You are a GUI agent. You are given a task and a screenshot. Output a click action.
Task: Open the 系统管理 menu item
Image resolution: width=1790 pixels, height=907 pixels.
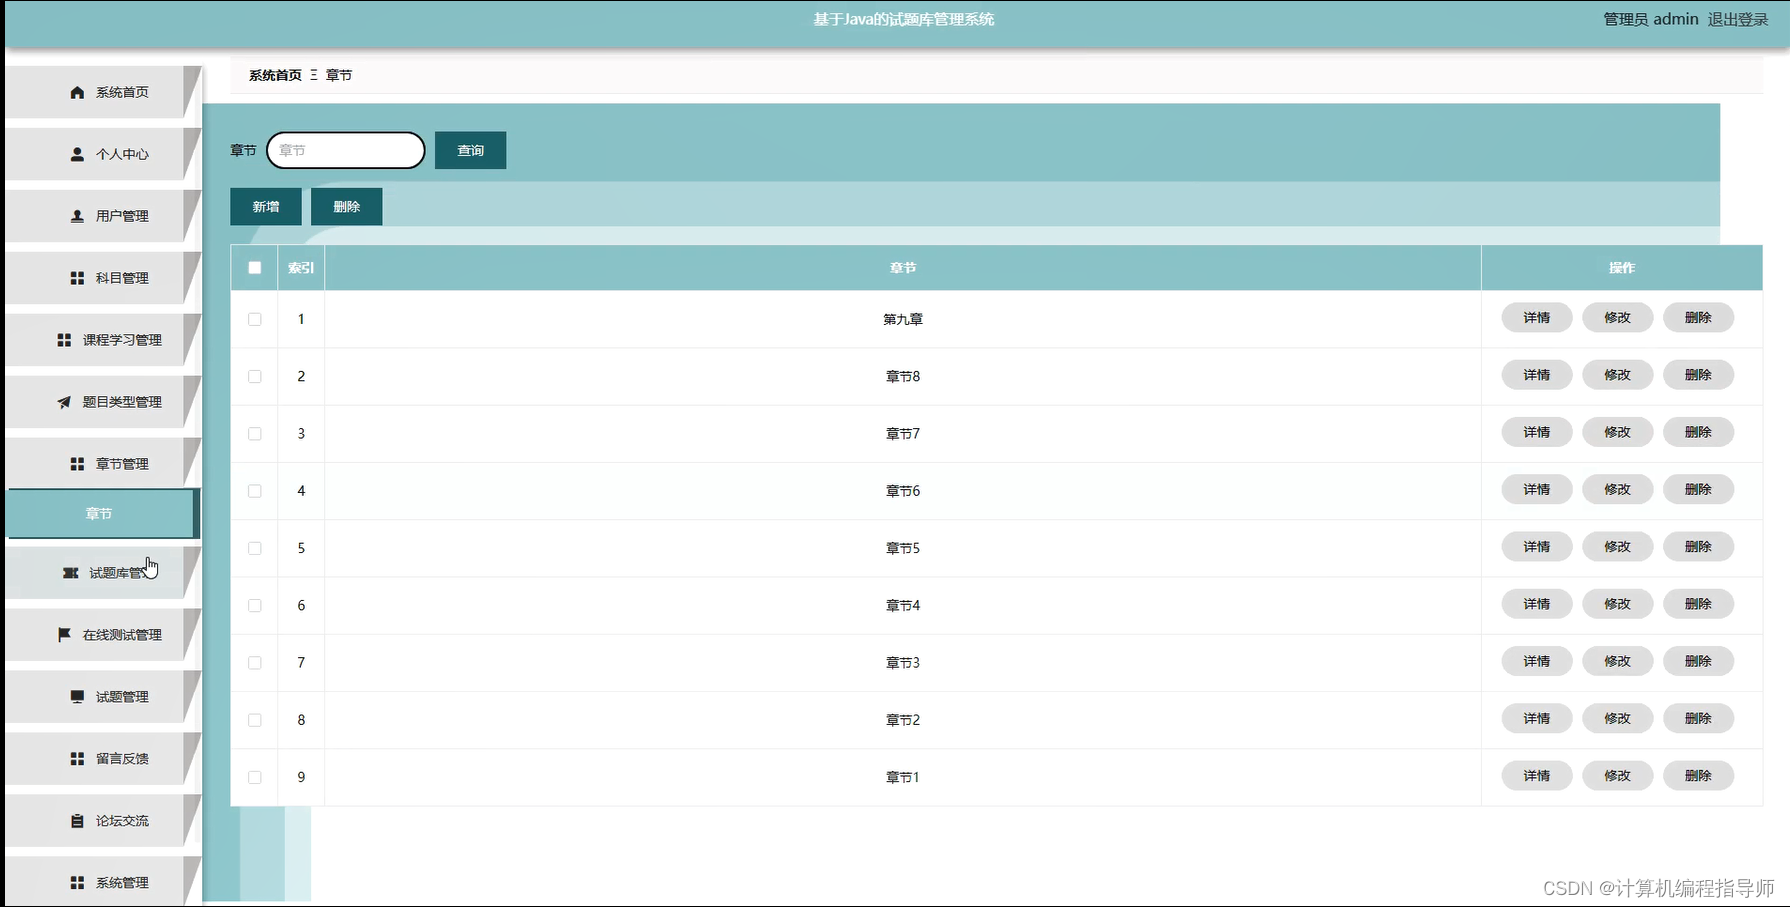(103, 882)
